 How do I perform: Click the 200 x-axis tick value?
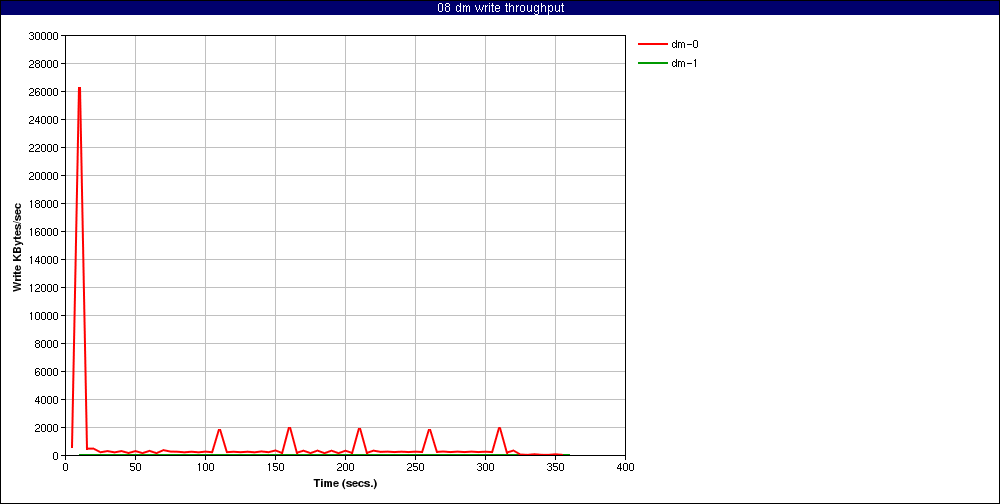[x=346, y=467]
